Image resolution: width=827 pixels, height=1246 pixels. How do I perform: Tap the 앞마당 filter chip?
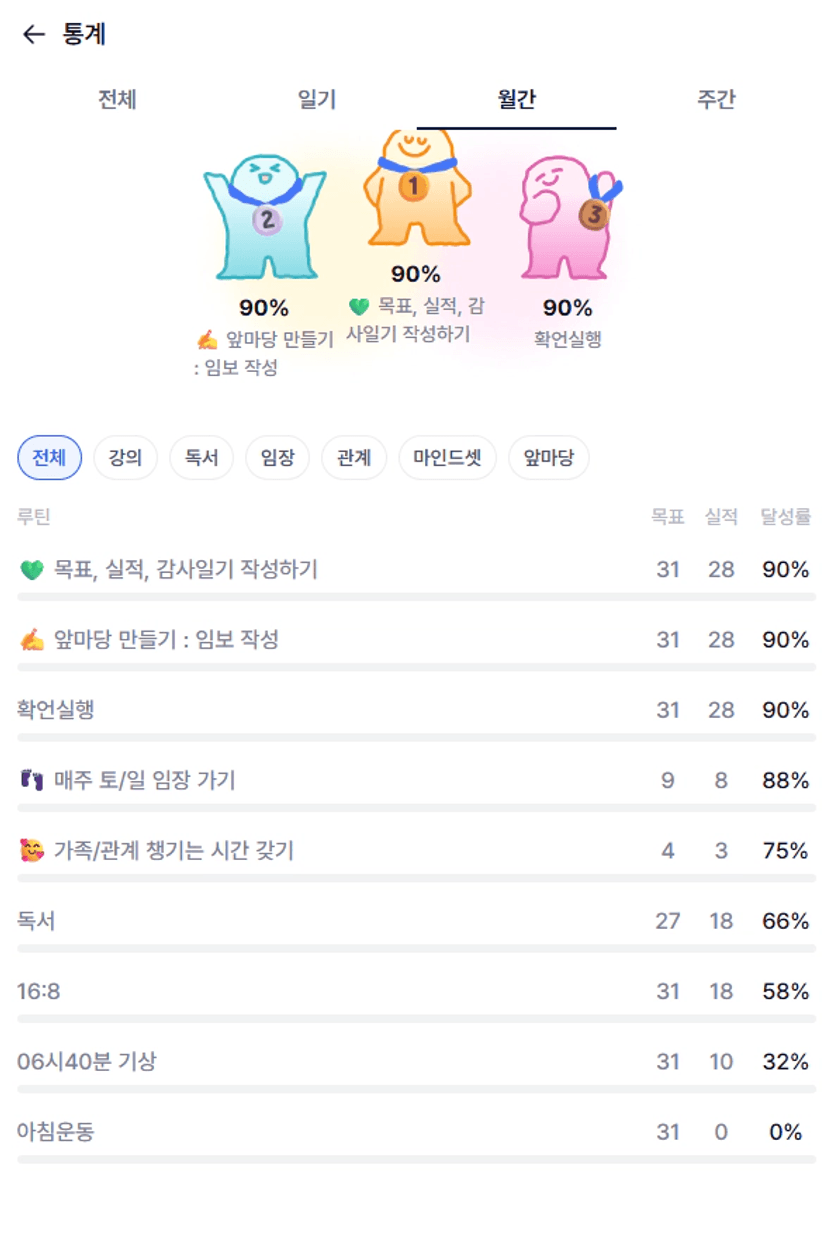[x=549, y=459]
